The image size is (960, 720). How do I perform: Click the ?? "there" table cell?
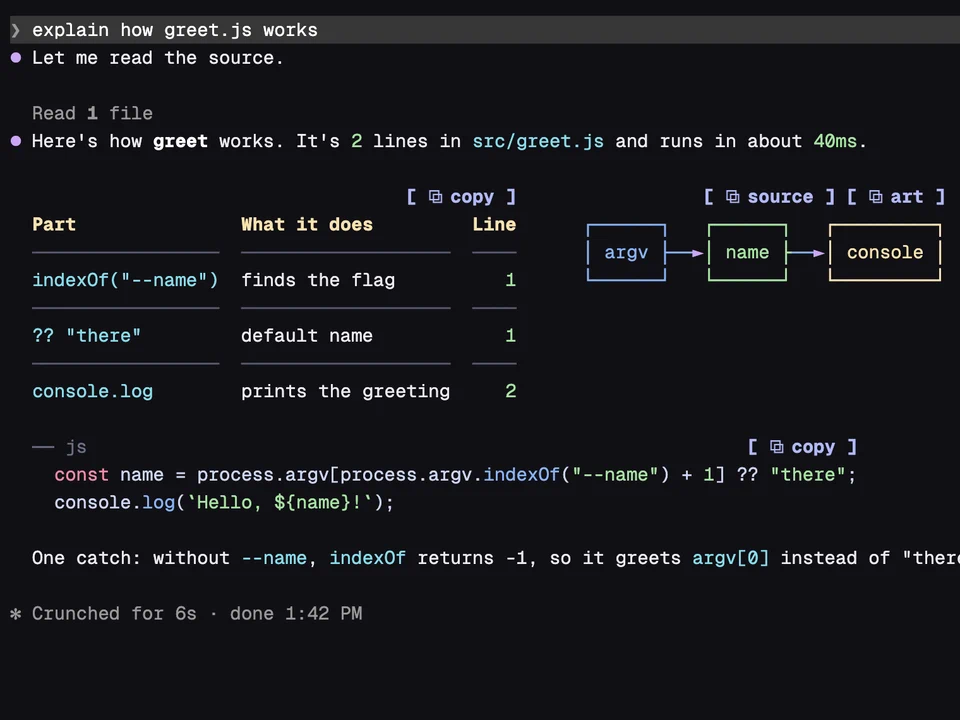[86, 336]
